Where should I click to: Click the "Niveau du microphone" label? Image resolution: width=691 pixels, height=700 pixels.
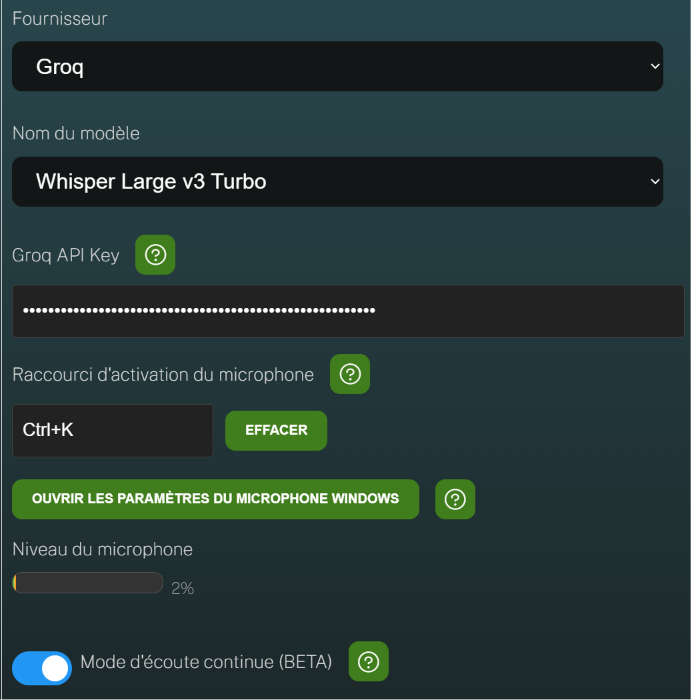103,549
